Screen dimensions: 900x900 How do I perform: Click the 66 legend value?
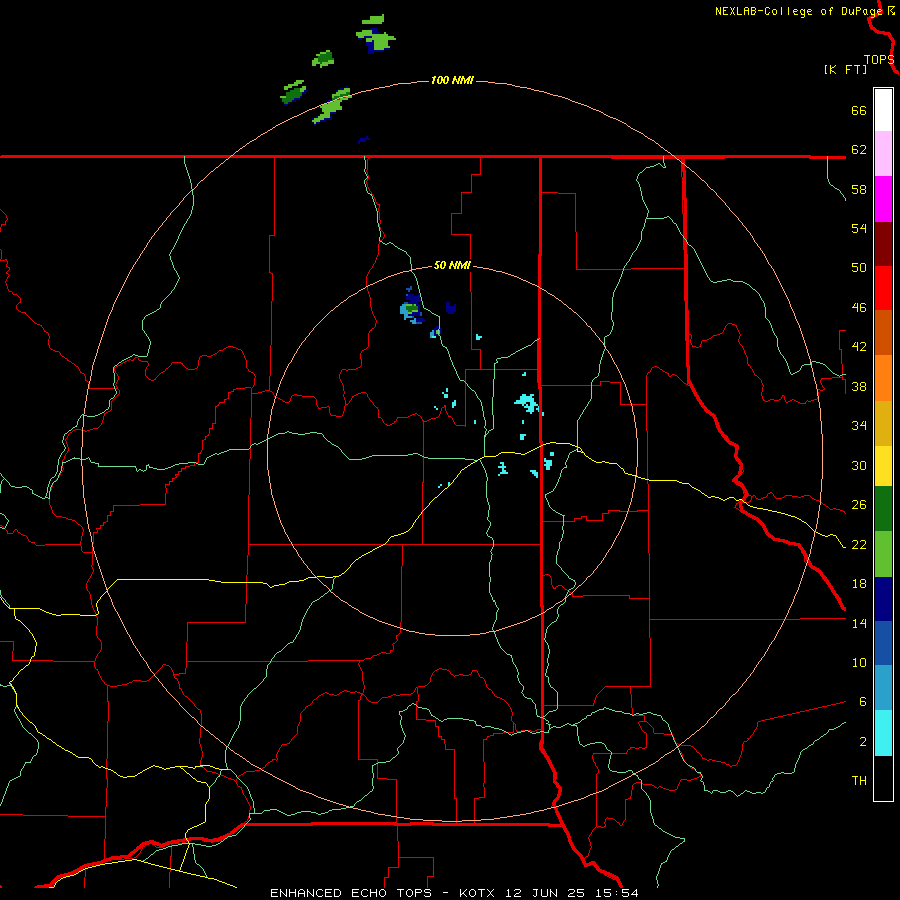click(x=859, y=110)
